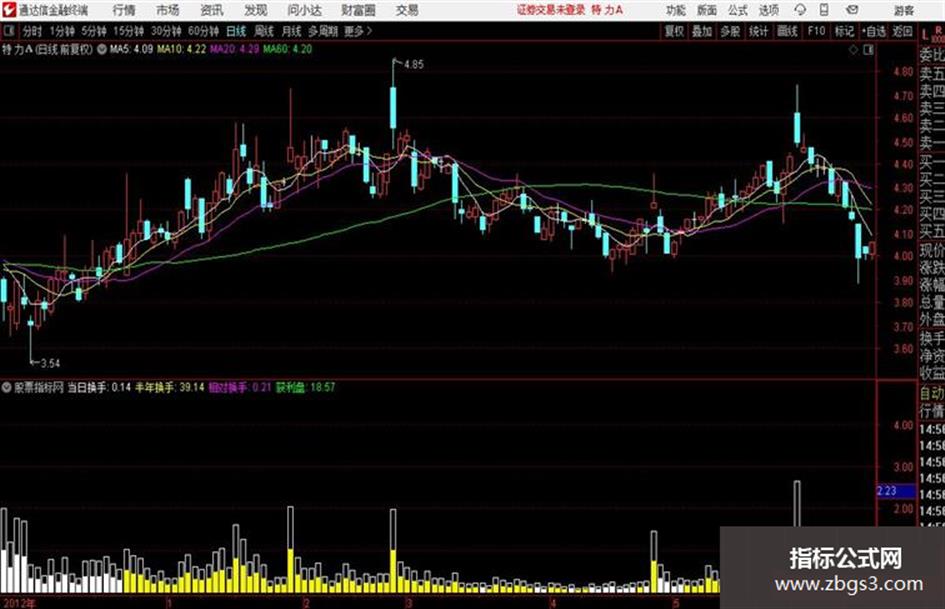Viewport: 945px width, 609px height.
Task: Expand the indicator dropdown next to 特力A title
Action: [x=101, y=49]
